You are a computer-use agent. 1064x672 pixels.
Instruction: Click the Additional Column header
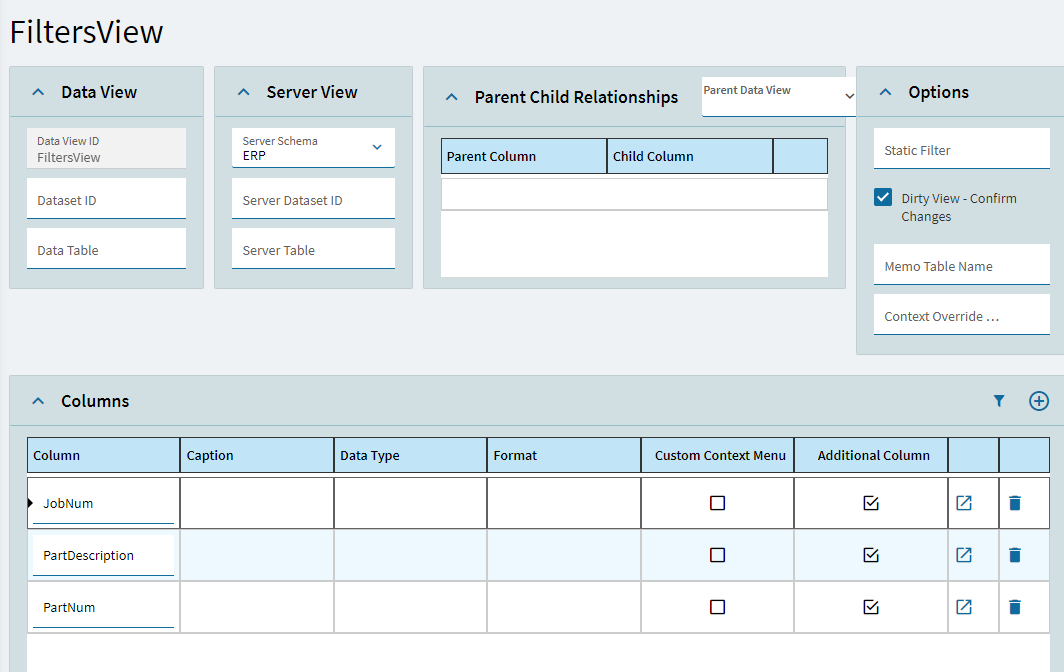click(x=871, y=455)
